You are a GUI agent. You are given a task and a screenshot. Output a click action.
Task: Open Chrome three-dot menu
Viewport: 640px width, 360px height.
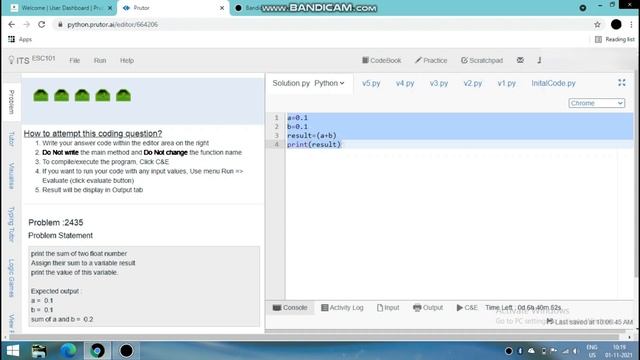click(631, 24)
